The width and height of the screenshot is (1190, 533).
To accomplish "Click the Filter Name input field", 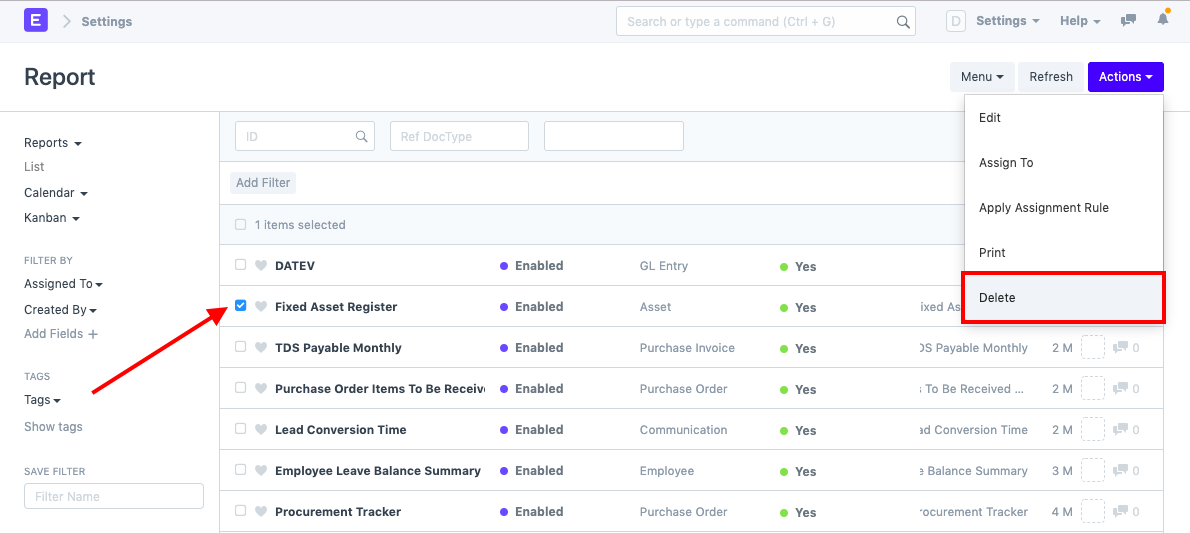I will coord(114,497).
